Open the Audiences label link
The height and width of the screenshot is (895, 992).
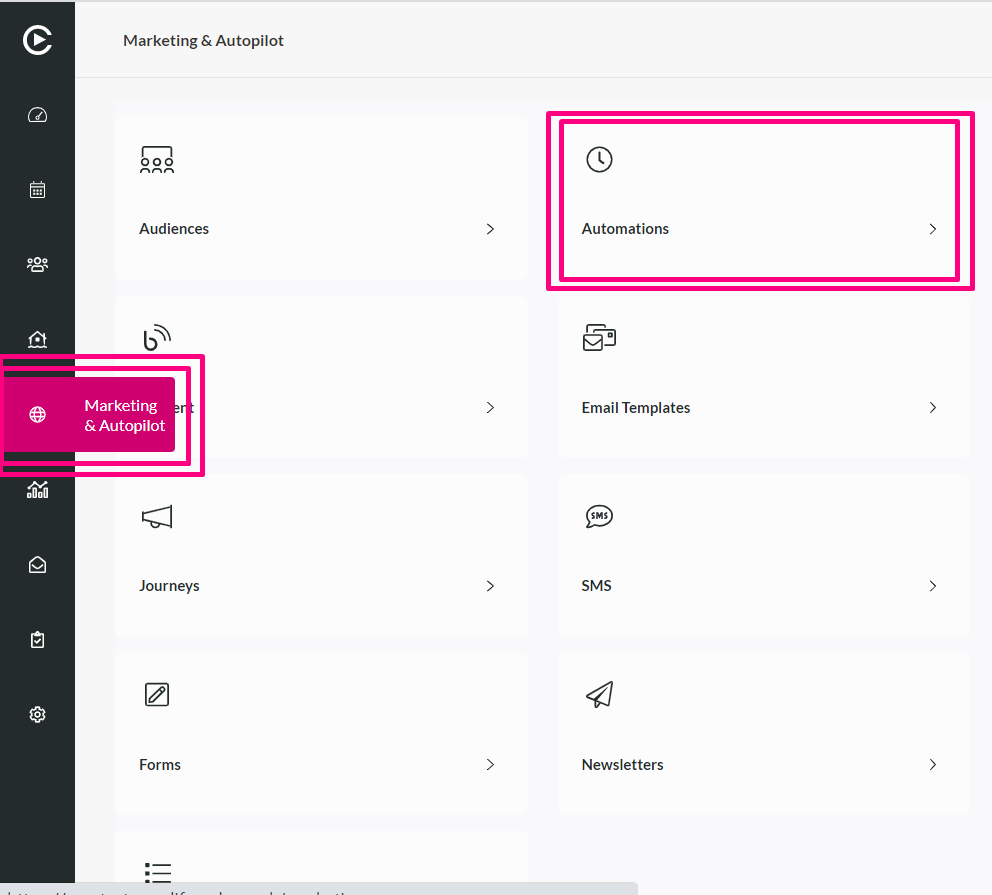point(174,229)
